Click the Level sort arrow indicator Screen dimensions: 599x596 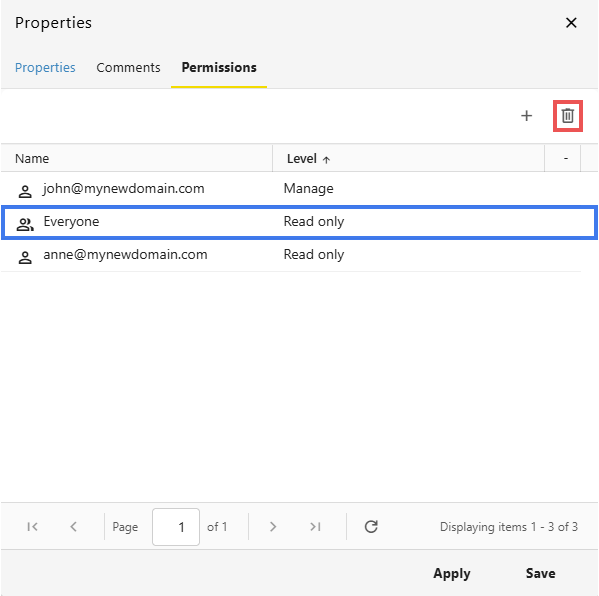pos(326,159)
